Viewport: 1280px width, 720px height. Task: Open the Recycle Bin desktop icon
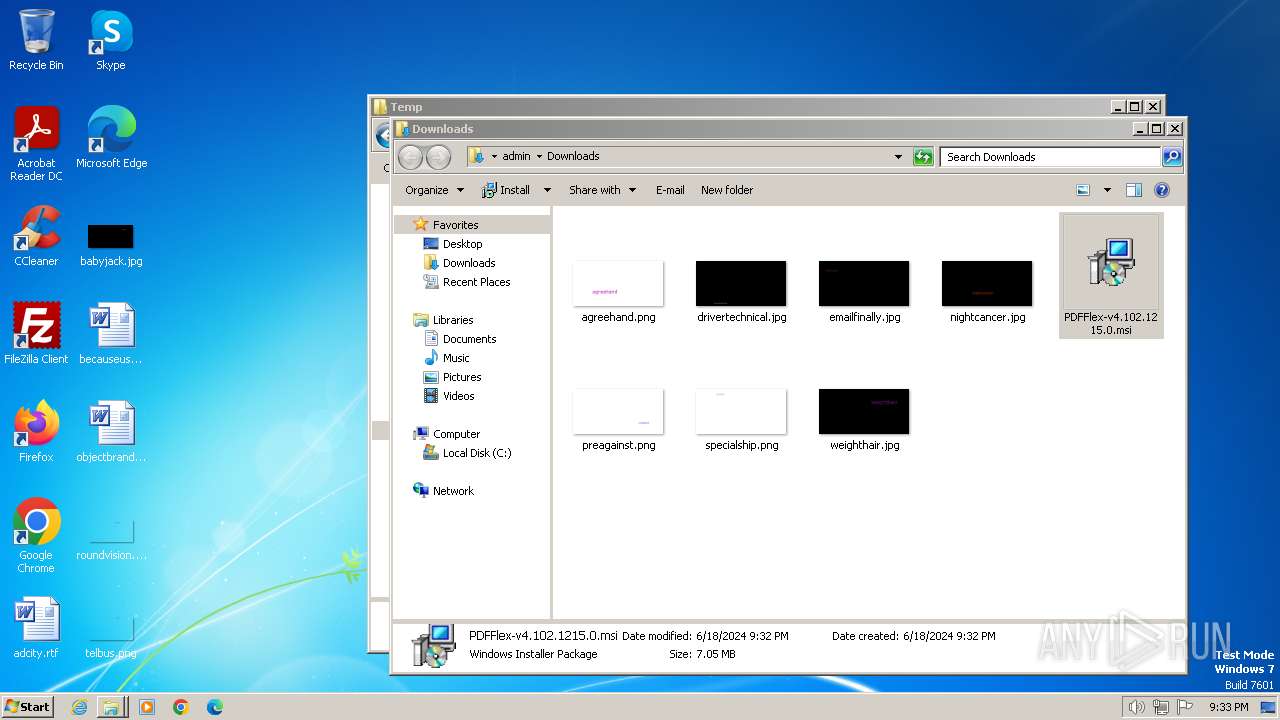[x=36, y=40]
